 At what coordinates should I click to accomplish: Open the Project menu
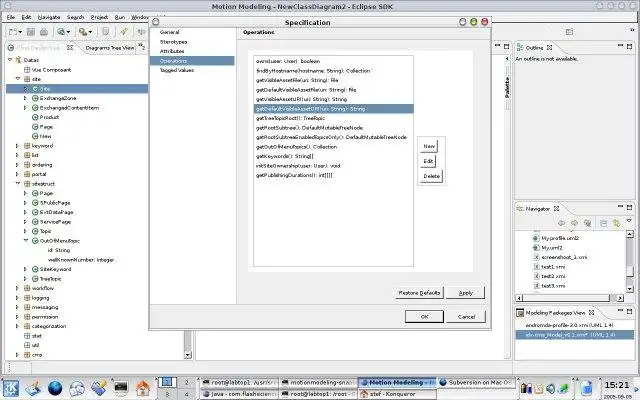click(99, 17)
